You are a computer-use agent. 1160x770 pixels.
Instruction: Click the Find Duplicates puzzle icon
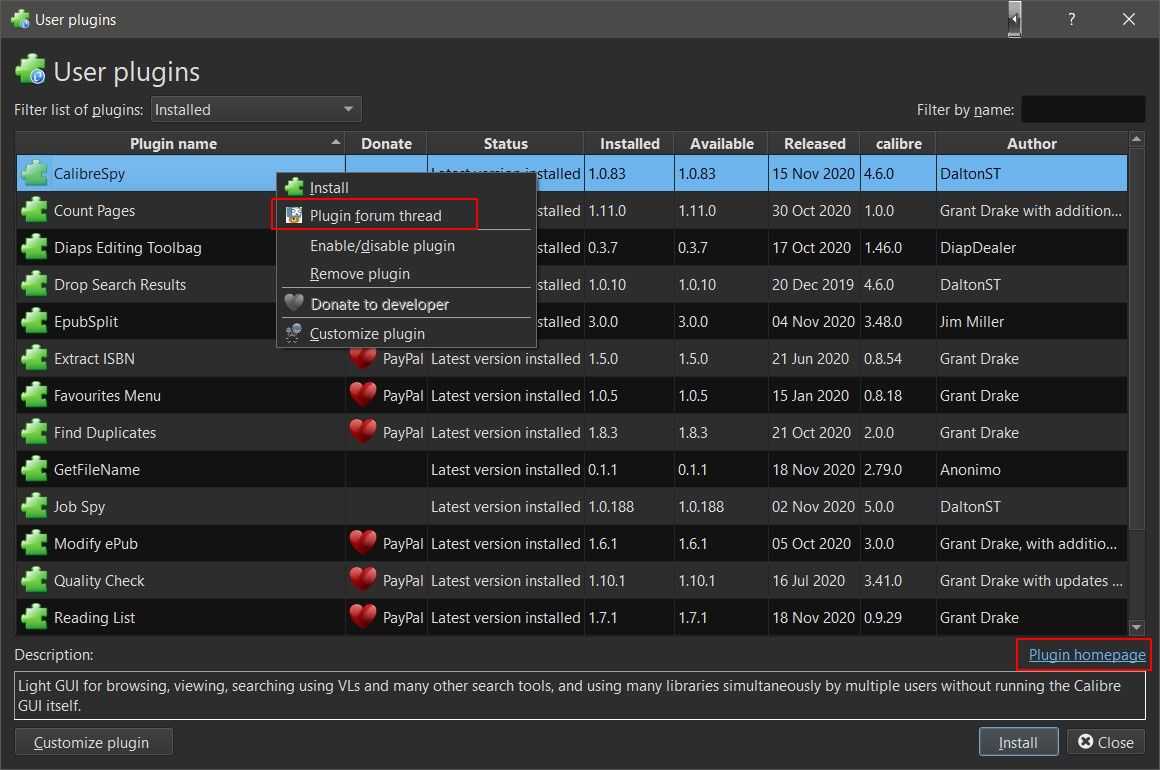(34, 432)
